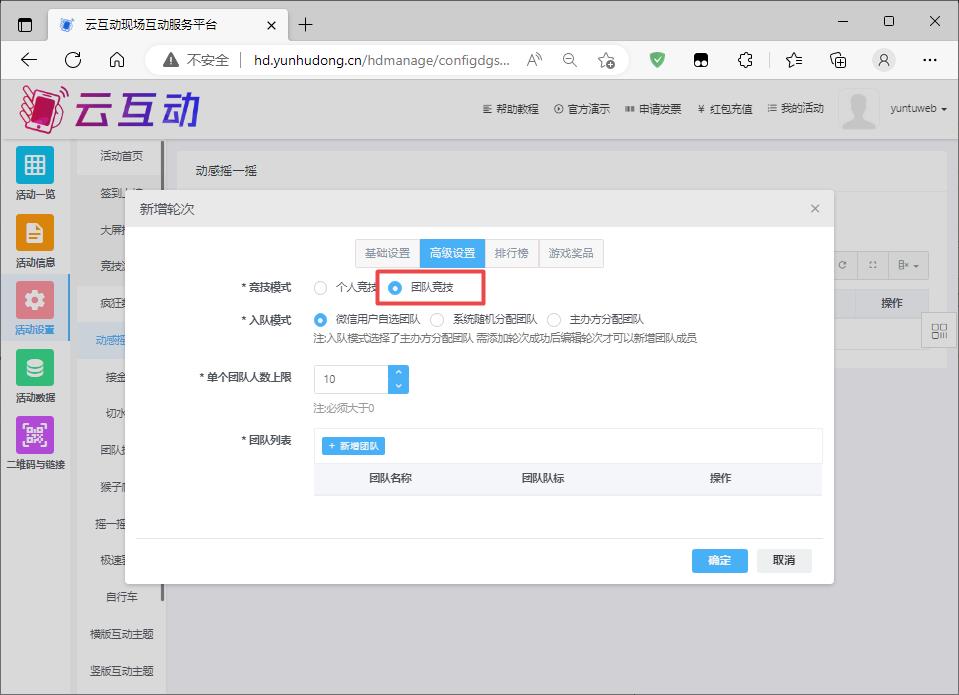Increase team size limit with up arrow
This screenshot has height=695, width=959.
[x=398, y=373]
